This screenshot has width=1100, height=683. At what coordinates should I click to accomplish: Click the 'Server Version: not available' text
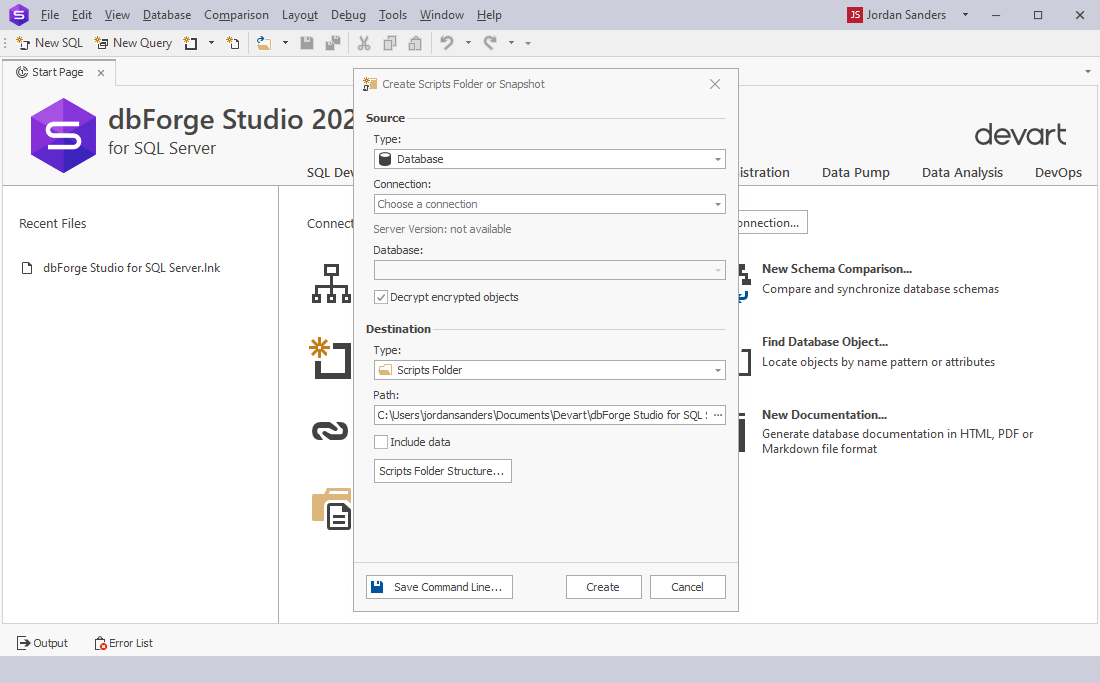tap(442, 229)
